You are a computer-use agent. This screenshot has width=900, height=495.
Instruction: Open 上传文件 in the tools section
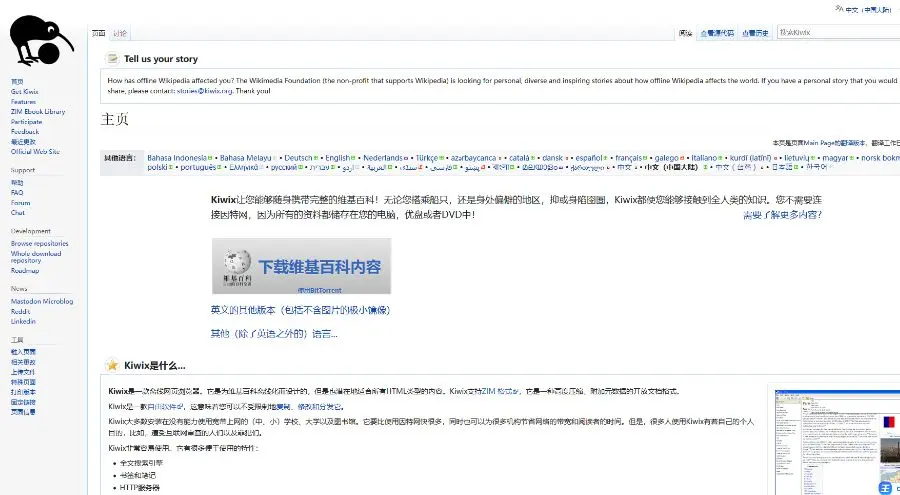point(24,372)
